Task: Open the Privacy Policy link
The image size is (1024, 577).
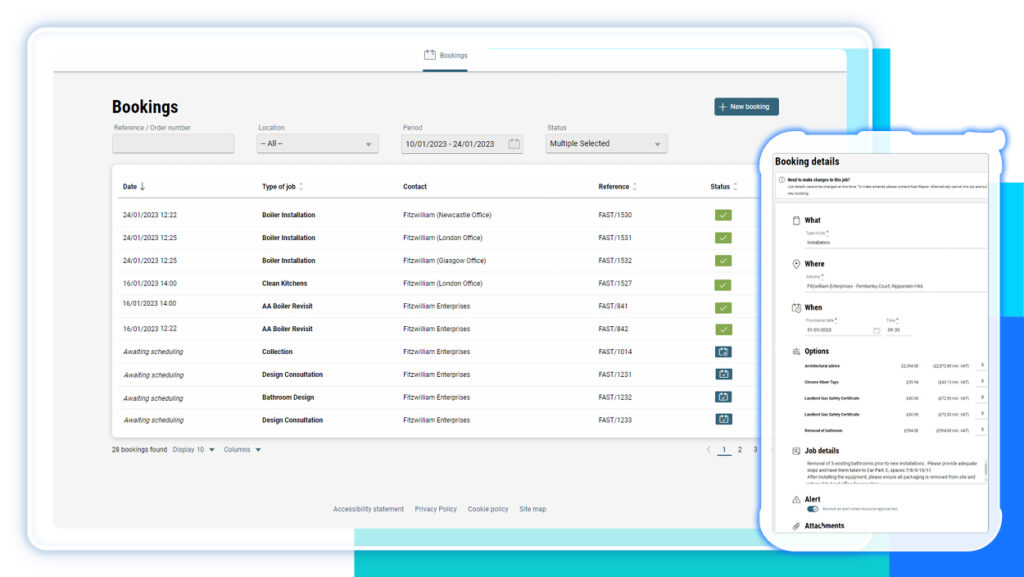Action: (436, 509)
